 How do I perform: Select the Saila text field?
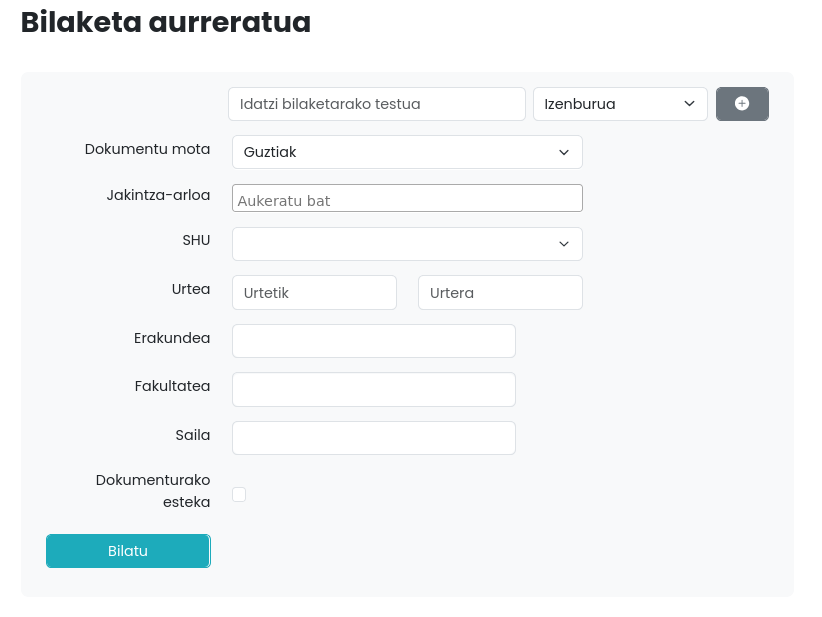[x=374, y=438]
